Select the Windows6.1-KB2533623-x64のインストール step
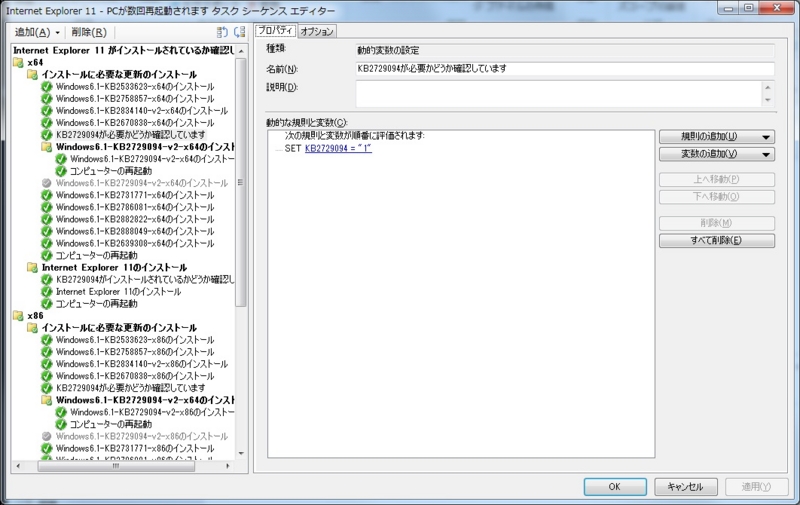Viewport: 800px width, 505px height. point(135,87)
